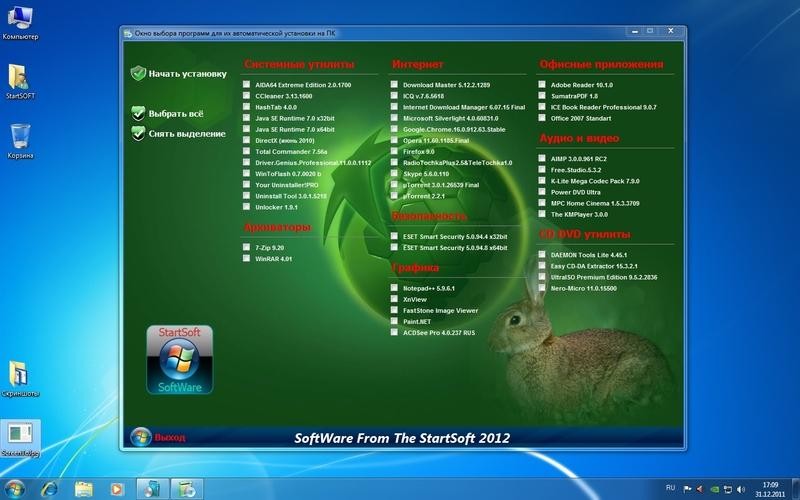The width and height of the screenshot is (800, 500).
Task: Switch to the installer window taskbar button
Action: [186, 489]
